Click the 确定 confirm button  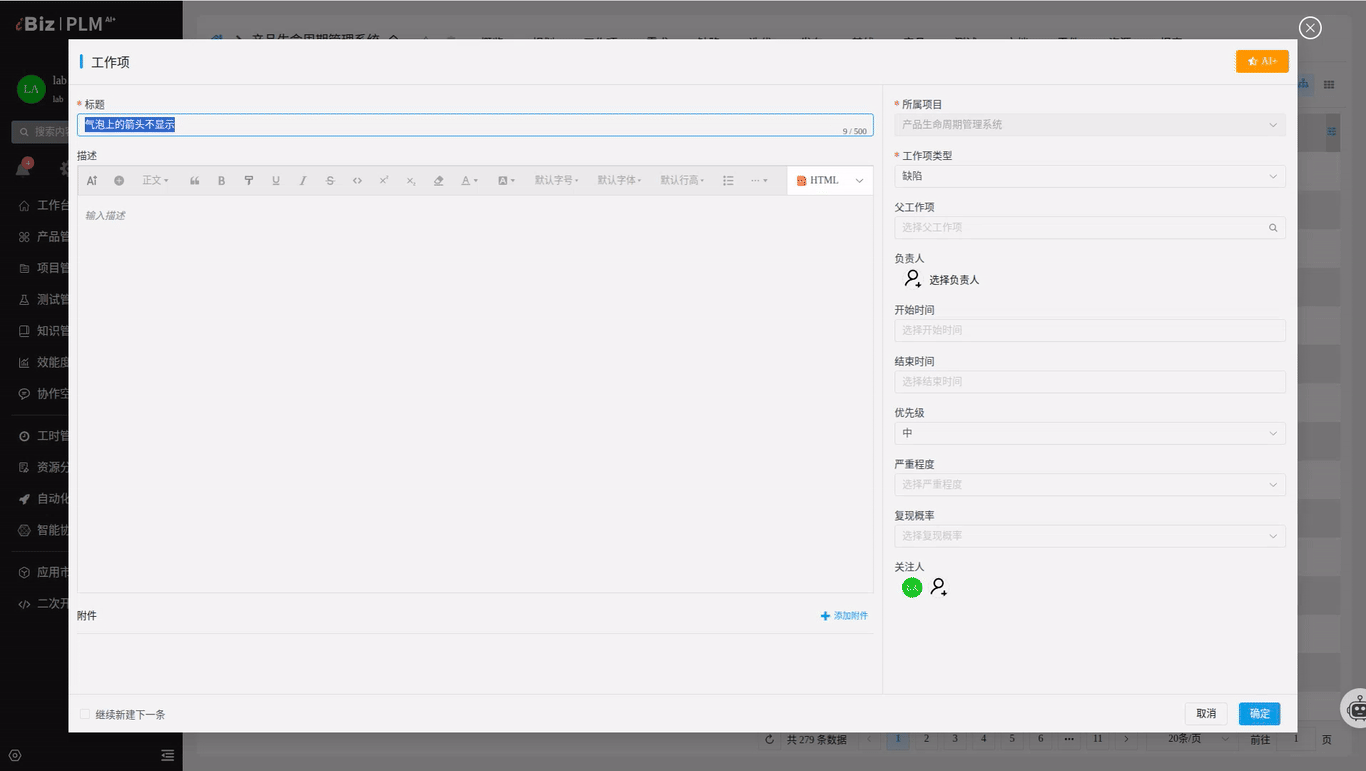point(1259,714)
